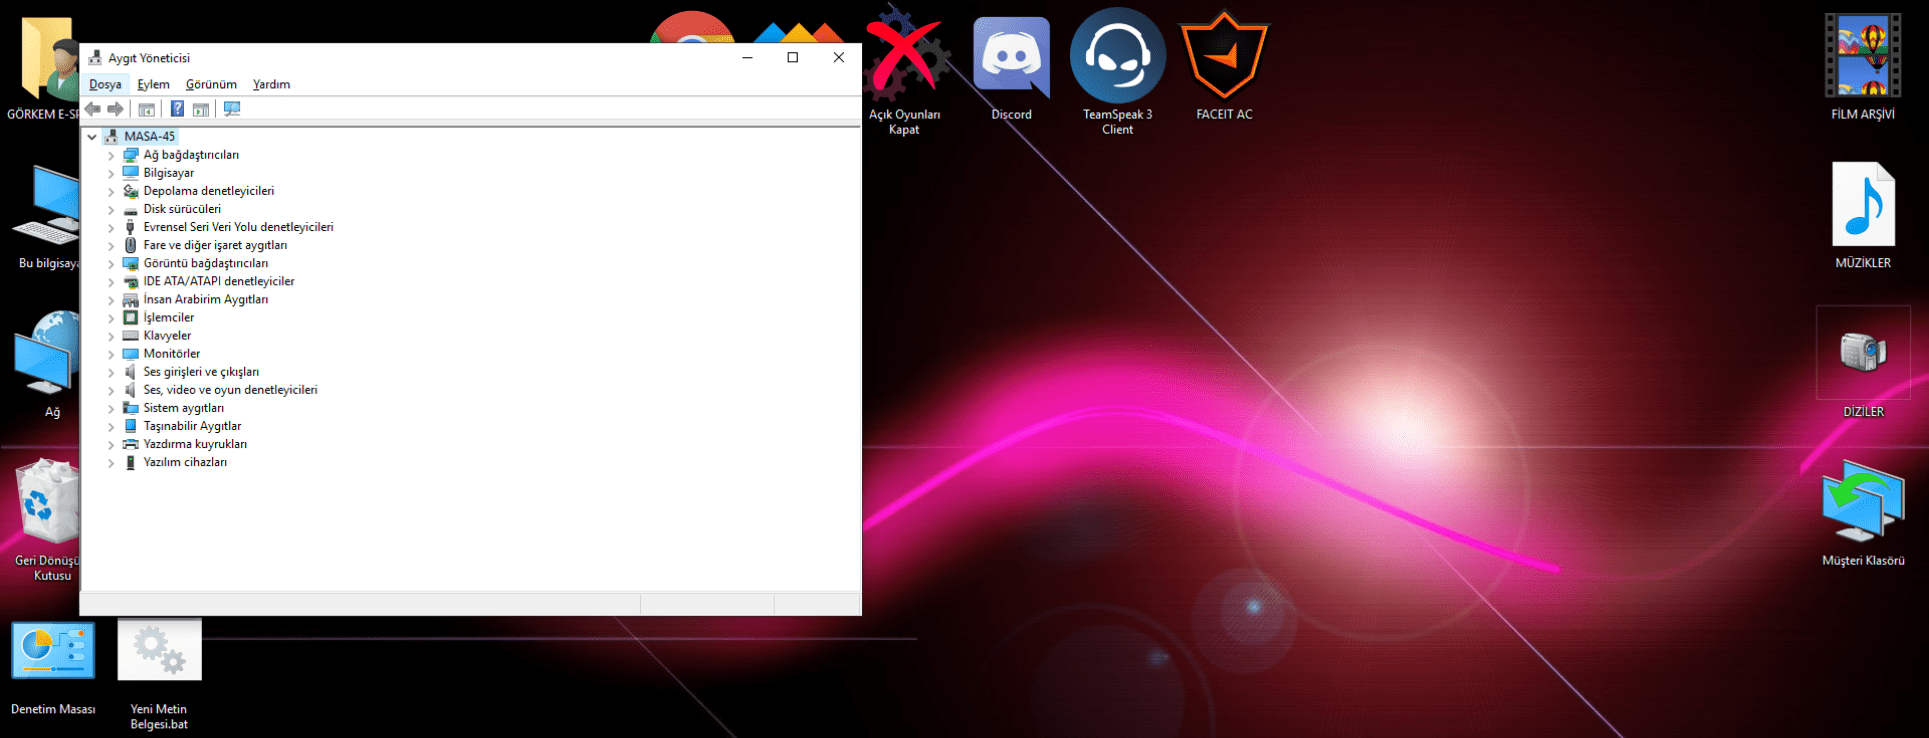Image resolution: width=1929 pixels, height=738 pixels.
Task: Select the İşlemciler processor icon
Action: point(130,317)
